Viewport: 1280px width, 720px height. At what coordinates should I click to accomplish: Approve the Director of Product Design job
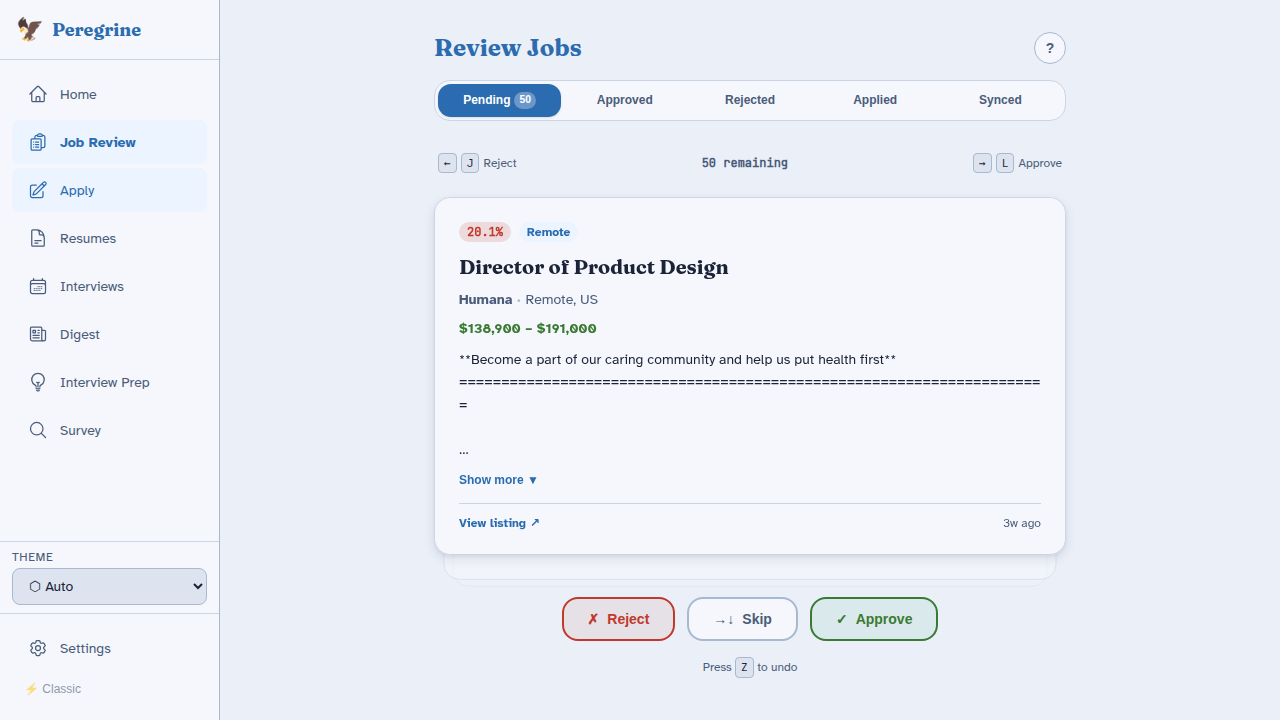point(873,619)
